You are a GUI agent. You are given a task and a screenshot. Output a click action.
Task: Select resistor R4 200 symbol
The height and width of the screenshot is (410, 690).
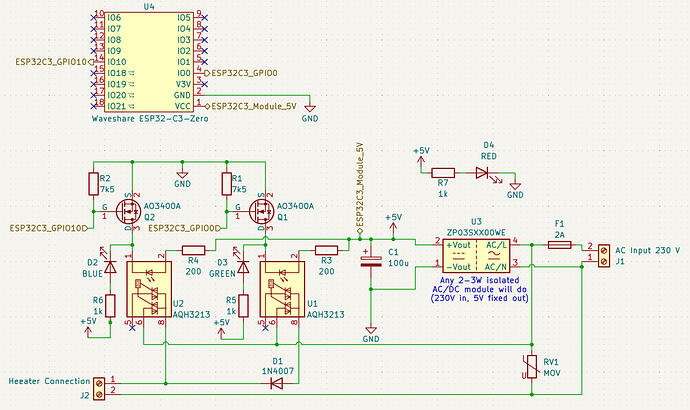point(193,250)
